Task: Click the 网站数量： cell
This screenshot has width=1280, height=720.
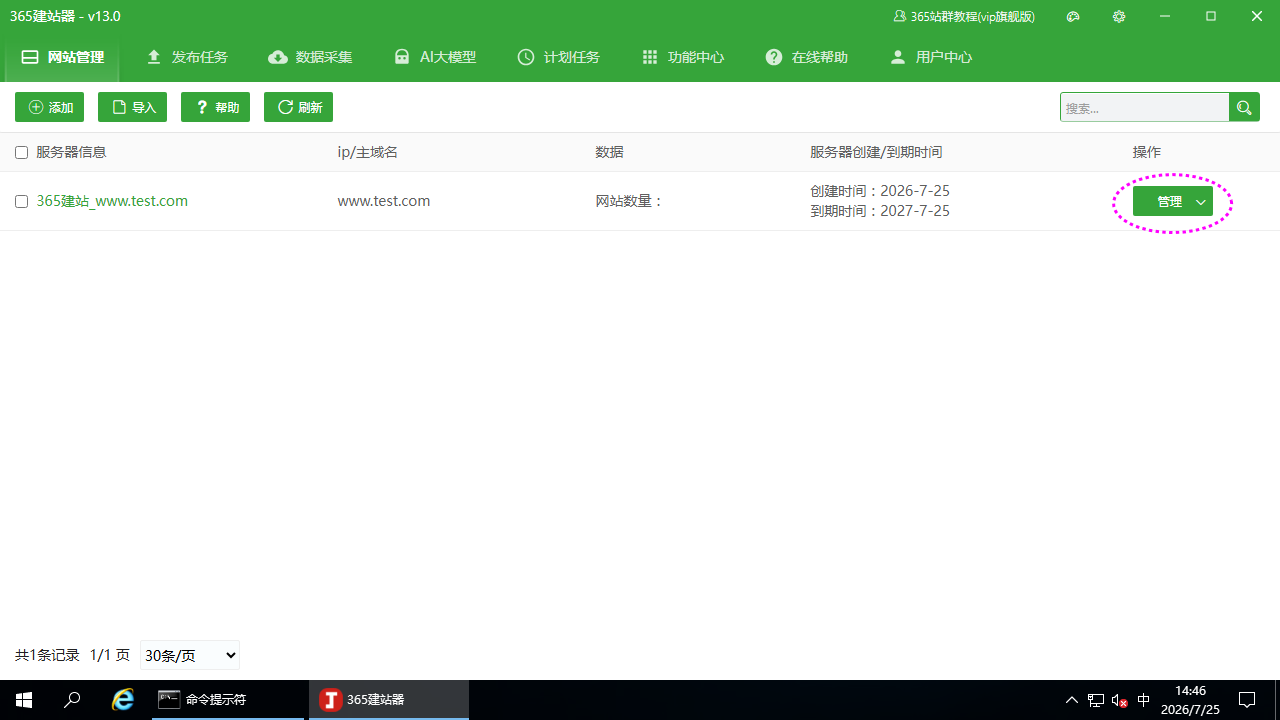Action: click(x=630, y=201)
